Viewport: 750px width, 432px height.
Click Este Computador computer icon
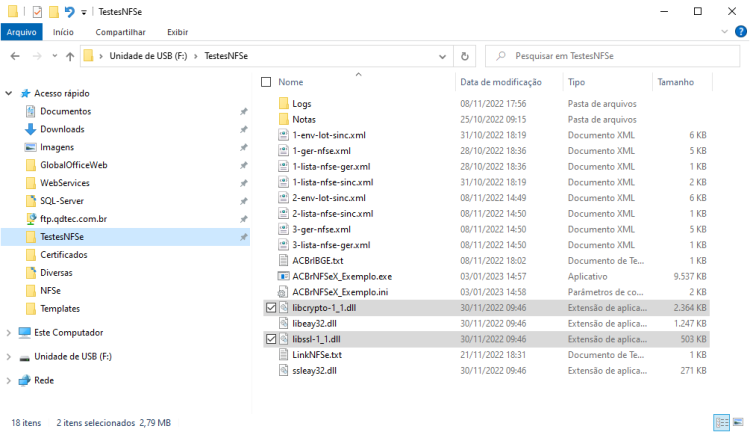pyautogui.click(x=24, y=332)
